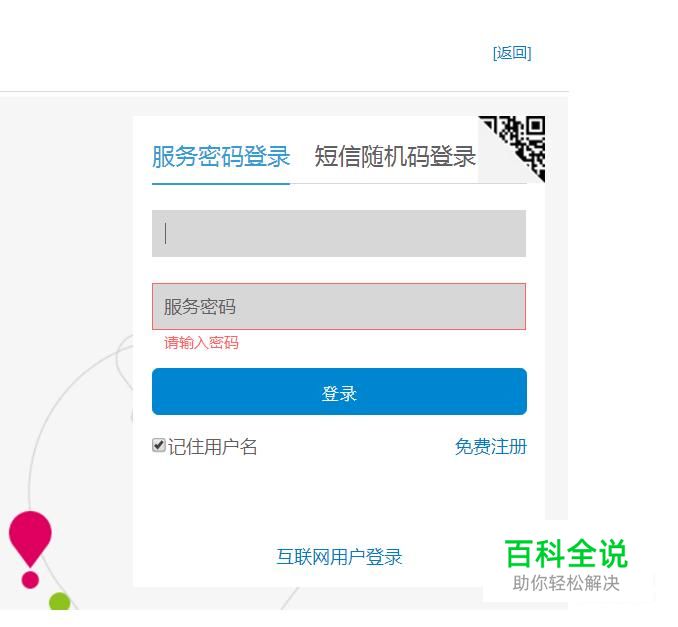The image size is (678, 627).
Task: Click the magenta balloon pin graphic
Action: (x=30, y=538)
